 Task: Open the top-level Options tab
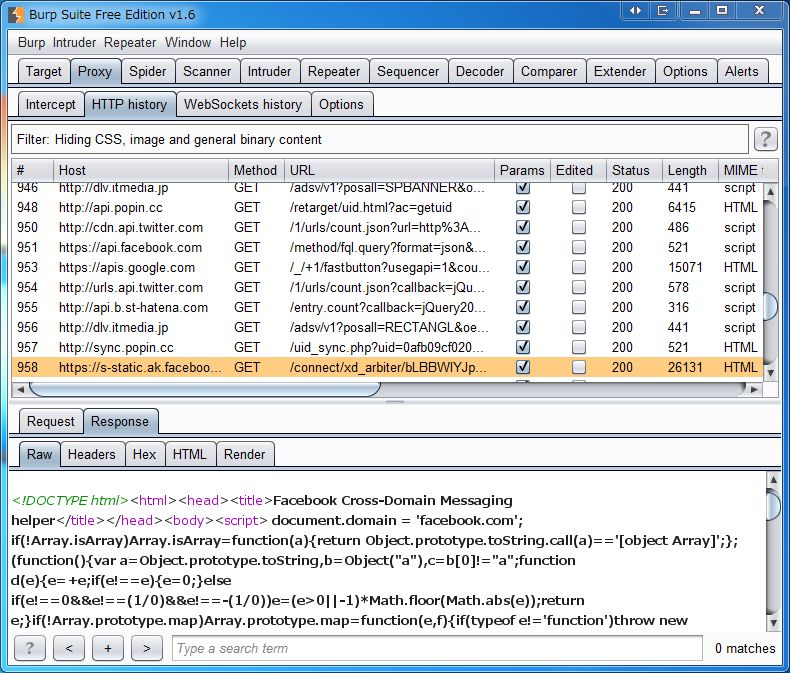685,71
